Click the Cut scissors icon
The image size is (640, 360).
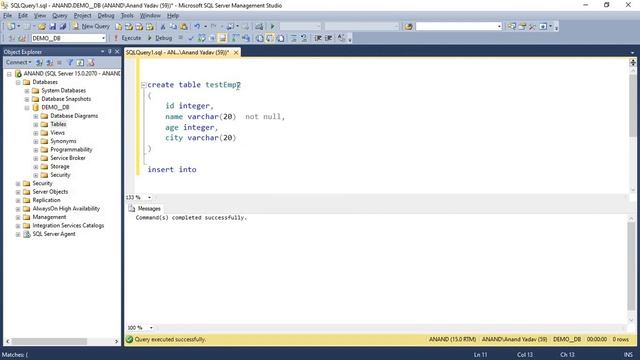(x=163, y=27)
